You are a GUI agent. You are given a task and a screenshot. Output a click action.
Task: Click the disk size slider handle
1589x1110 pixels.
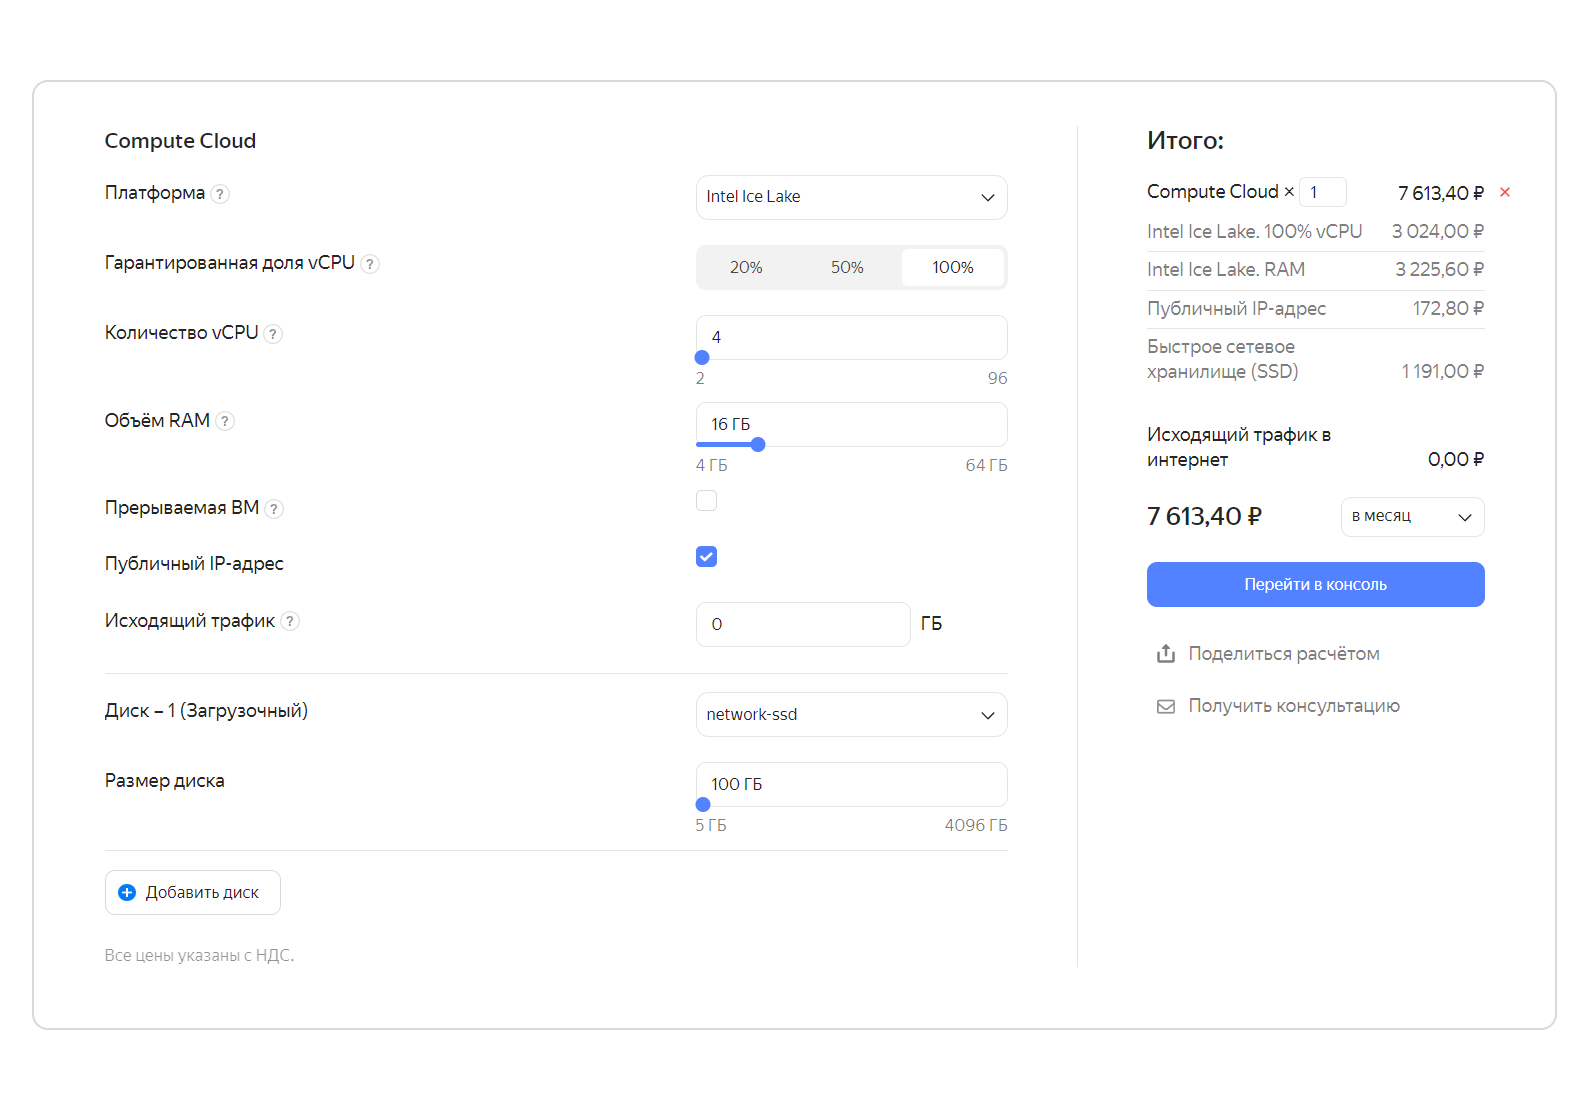coord(703,805)
